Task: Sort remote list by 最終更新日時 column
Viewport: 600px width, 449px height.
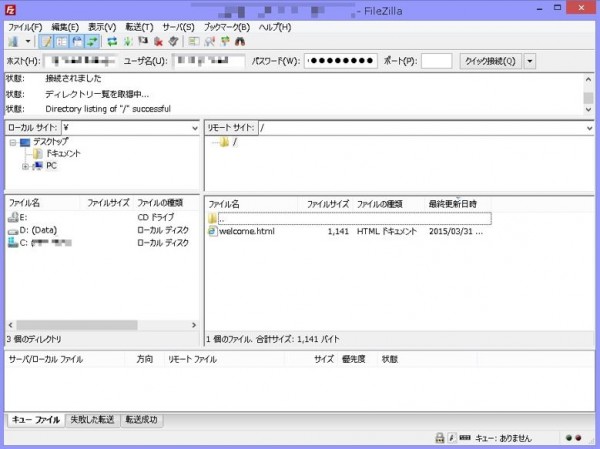Action: click(x=457, y=204)
